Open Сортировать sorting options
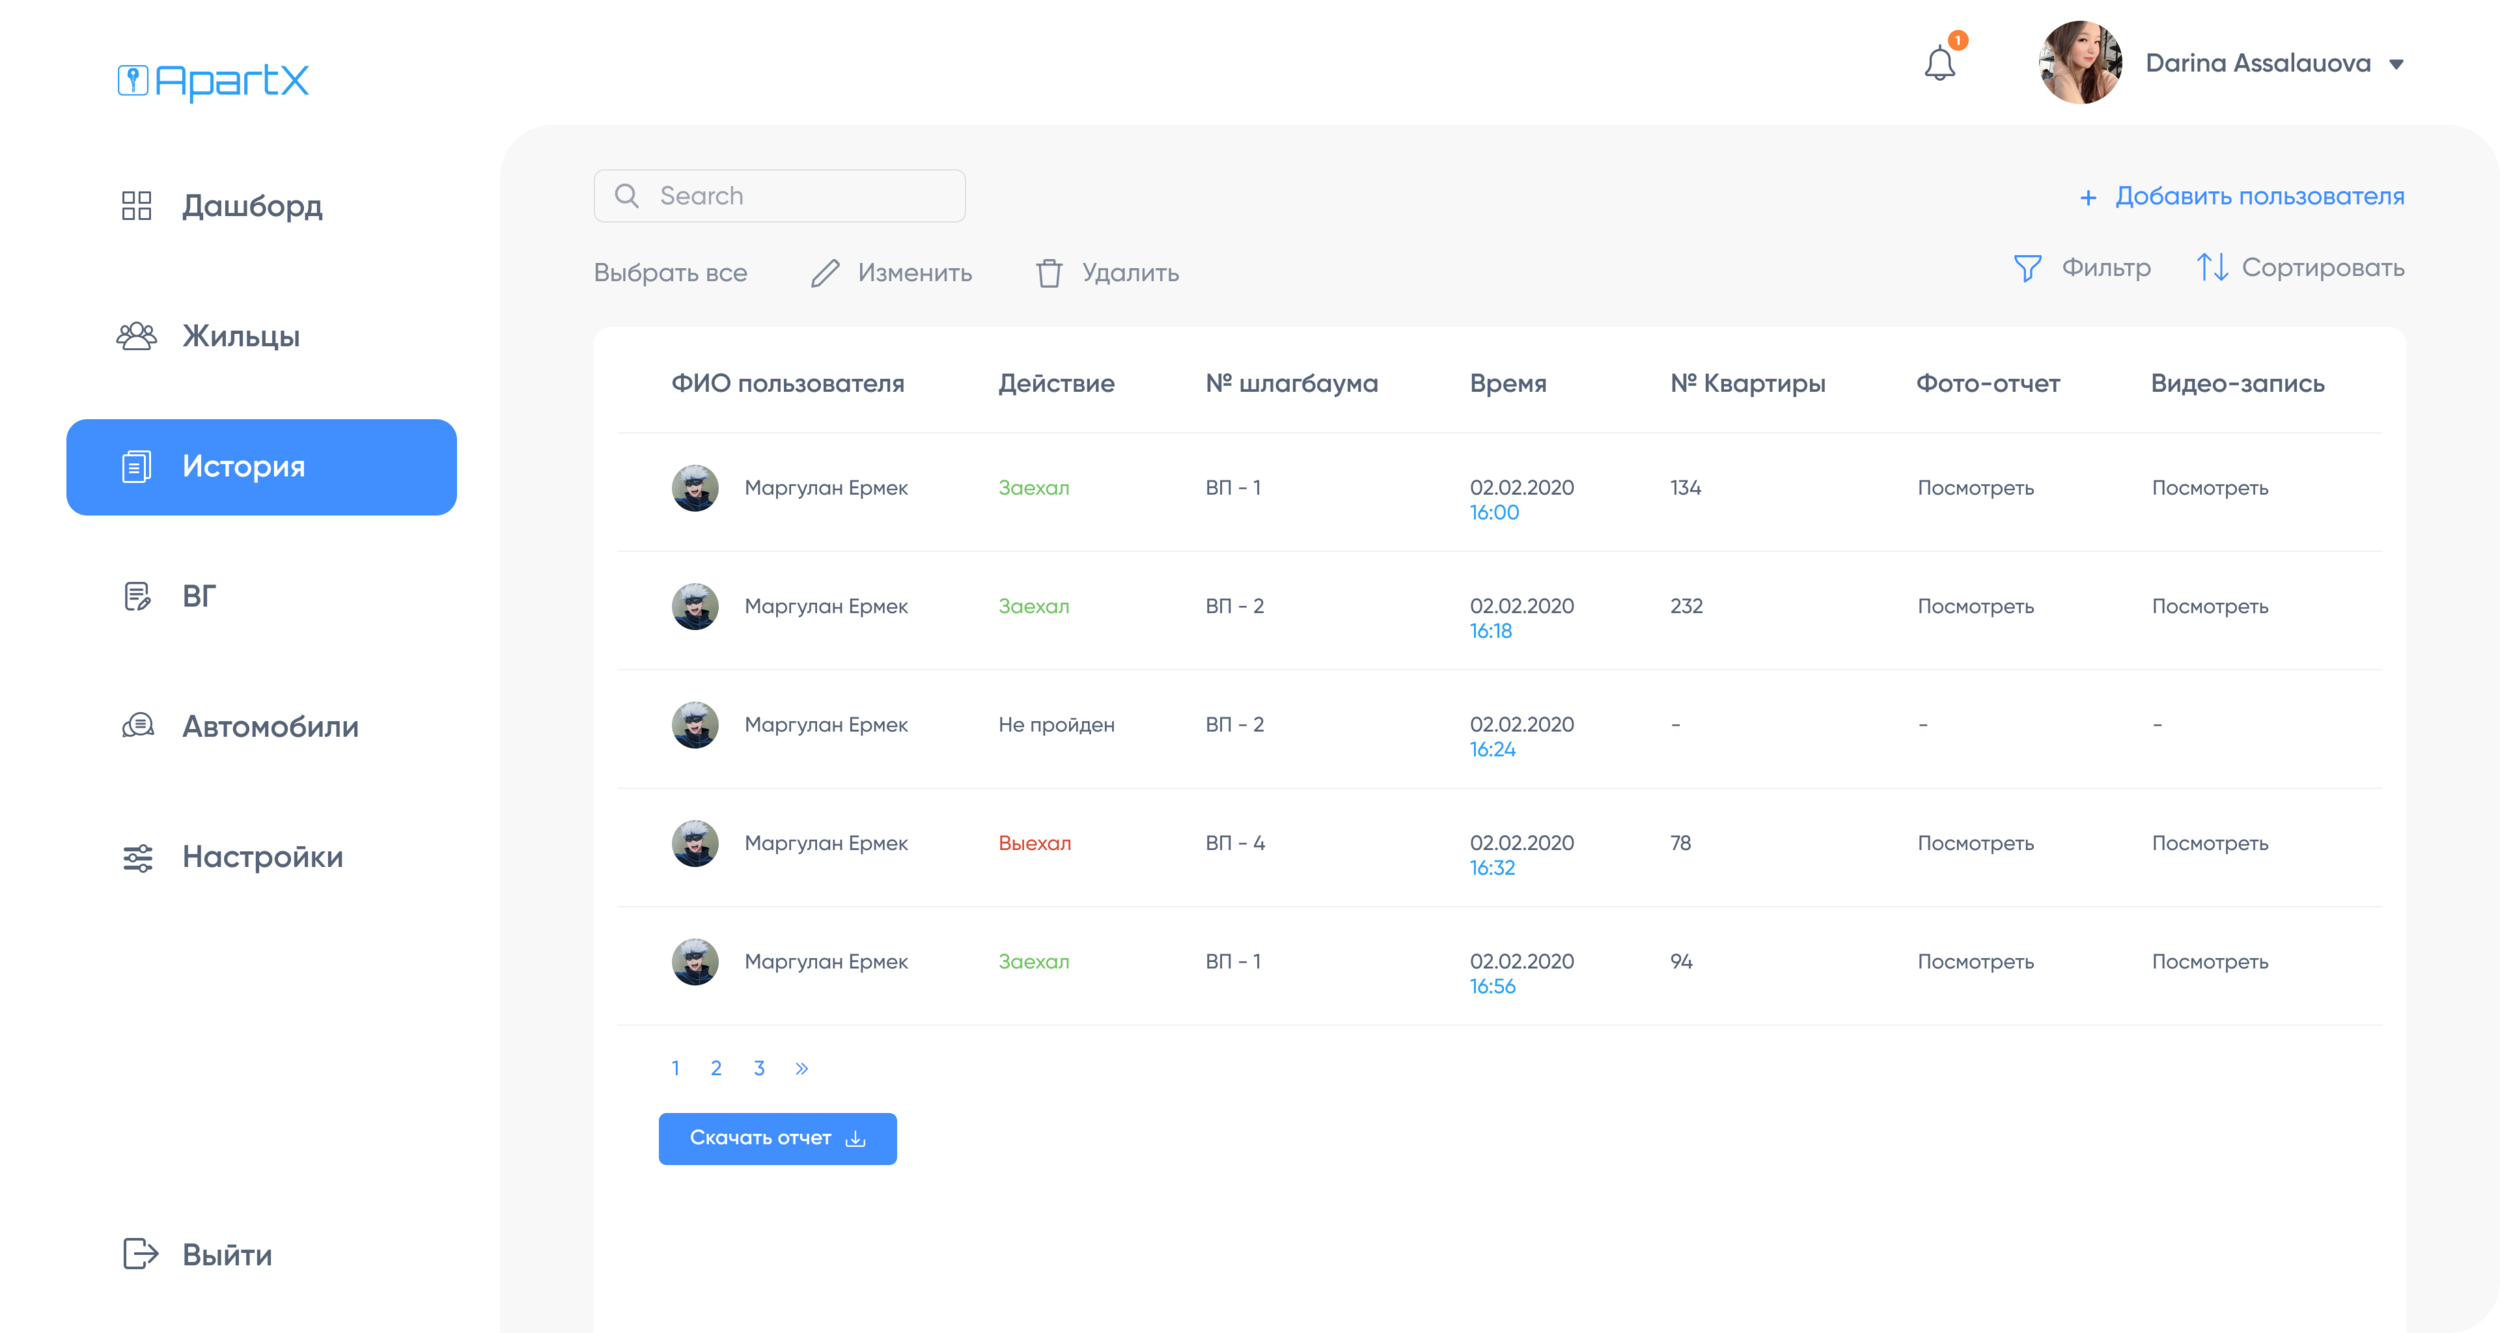2500x1333 pixels. pos(2322,268)
